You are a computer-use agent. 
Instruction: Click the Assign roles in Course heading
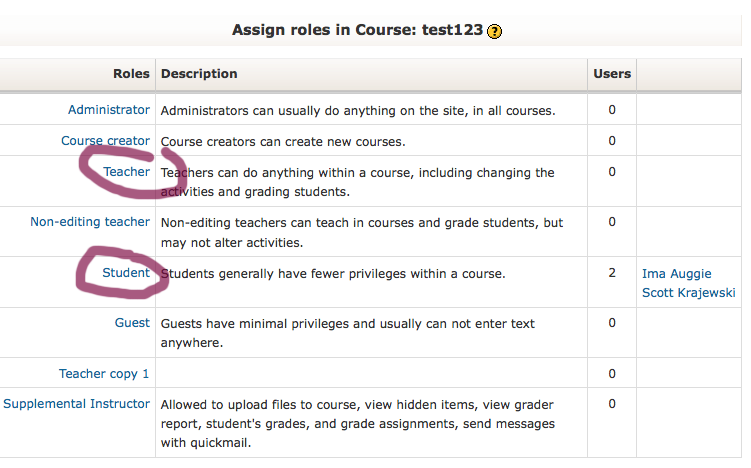tap(357, 30)
